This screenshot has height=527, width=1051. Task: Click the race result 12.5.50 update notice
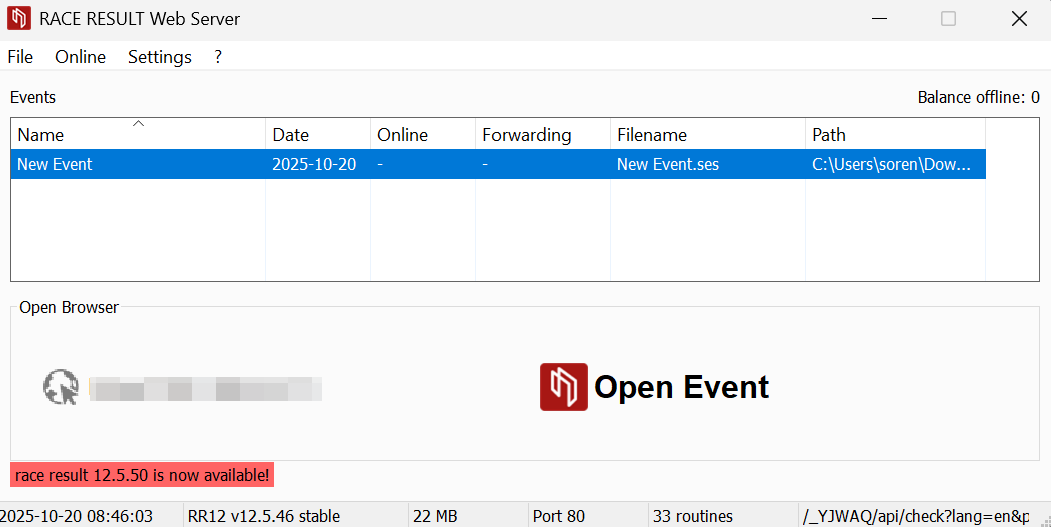coord(142,475)
